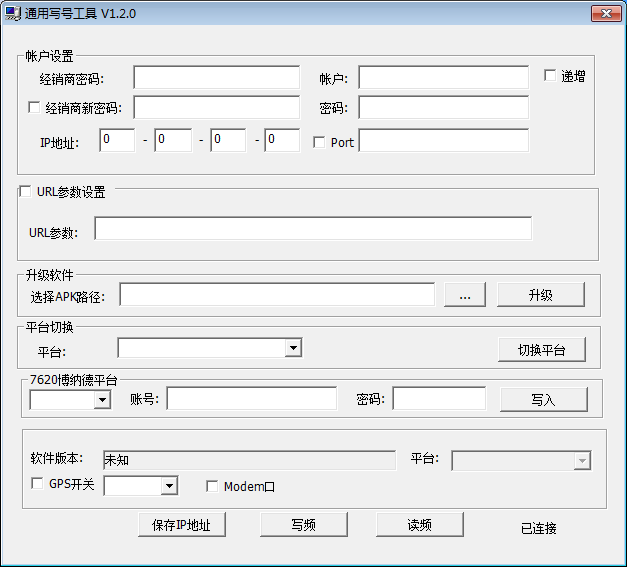Check the GPS开关 checkbox
627x567 pixels.
tap(37, 483)
